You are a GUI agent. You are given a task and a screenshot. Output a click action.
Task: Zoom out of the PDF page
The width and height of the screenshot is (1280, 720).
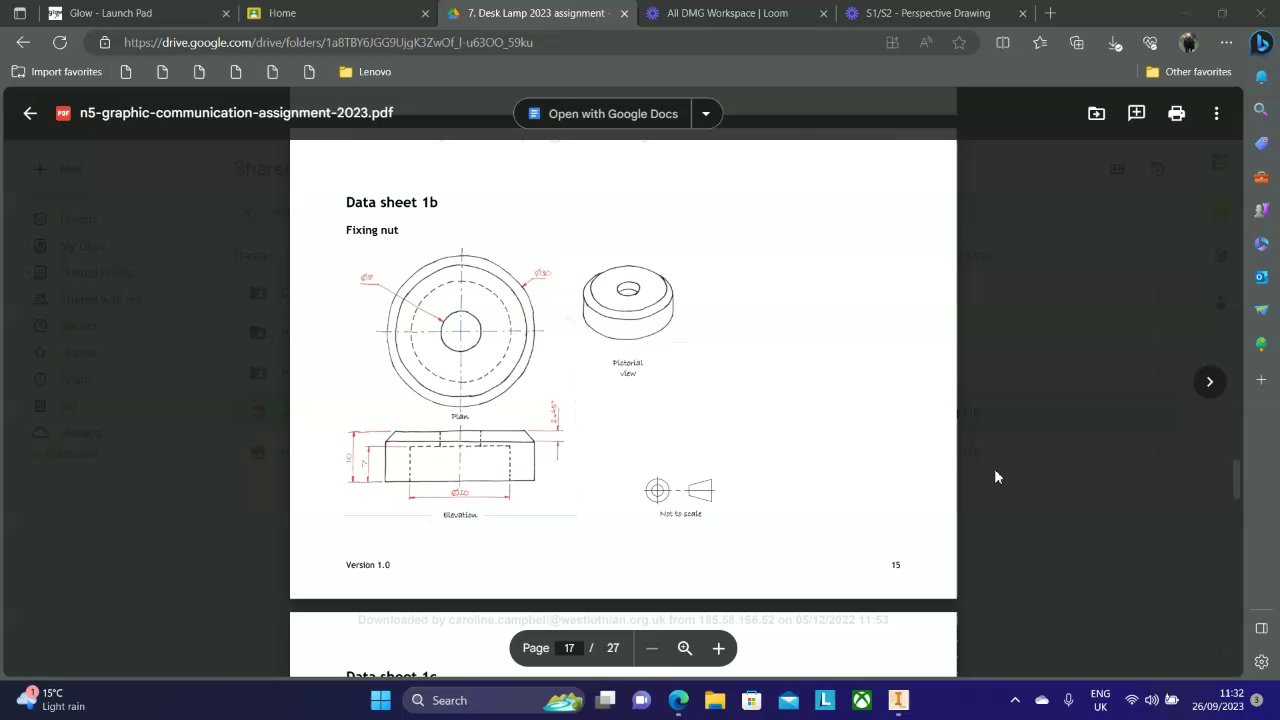[x=652, y=648]
